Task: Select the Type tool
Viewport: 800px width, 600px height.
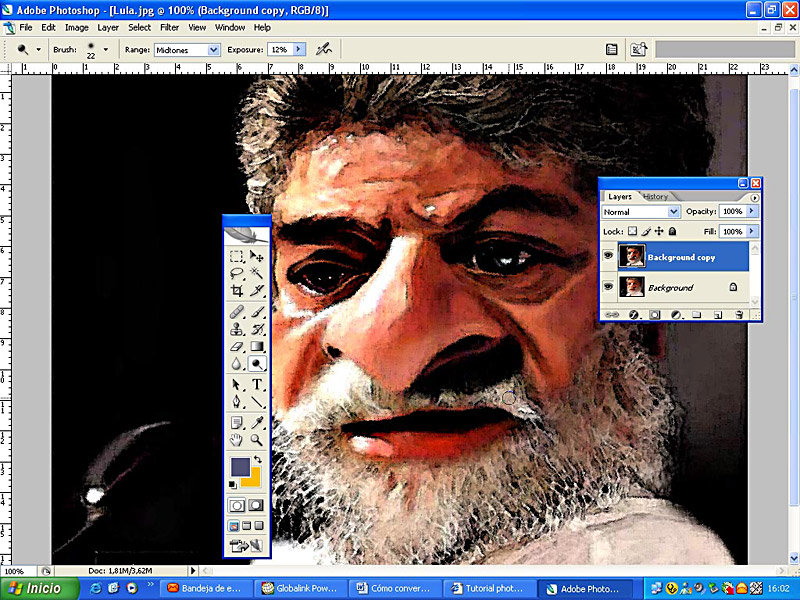Action: tap(257, 385)
